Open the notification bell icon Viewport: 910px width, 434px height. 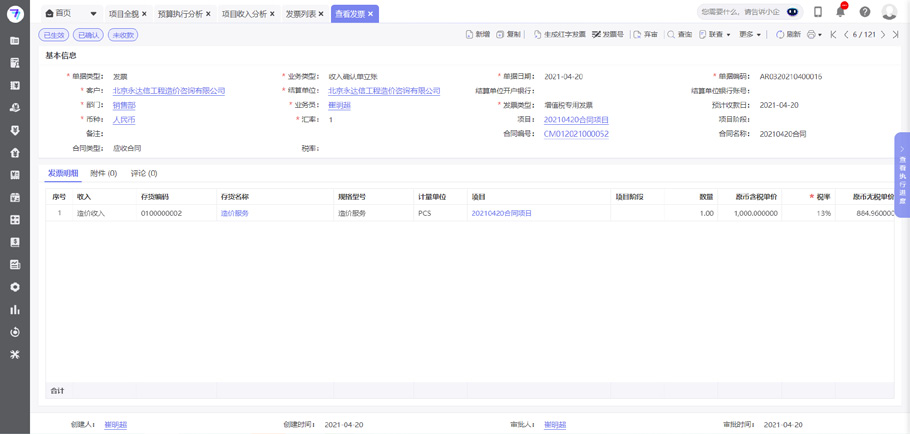click(841, 12)
